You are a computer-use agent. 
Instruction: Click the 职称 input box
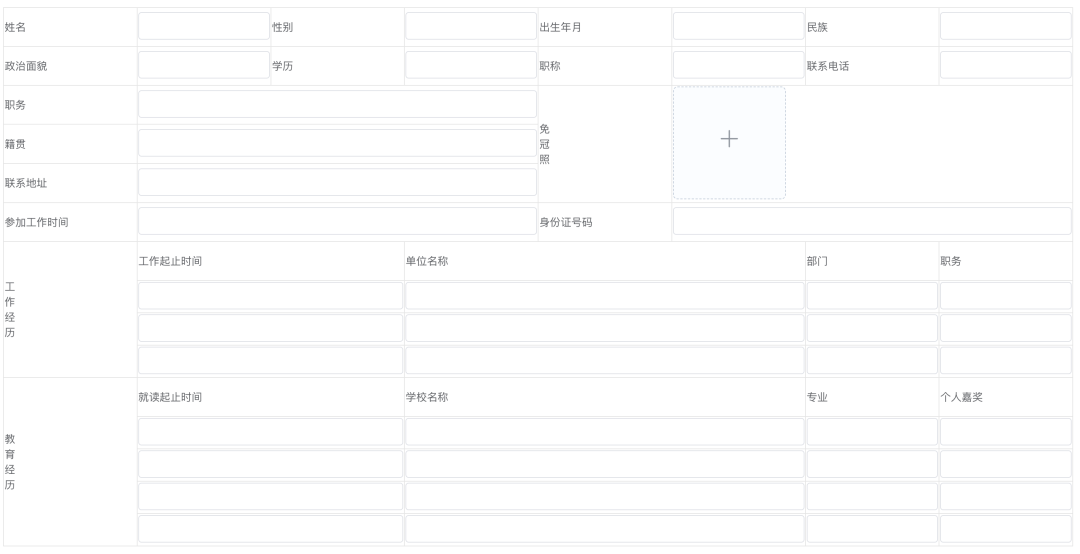tap(738, 65)
